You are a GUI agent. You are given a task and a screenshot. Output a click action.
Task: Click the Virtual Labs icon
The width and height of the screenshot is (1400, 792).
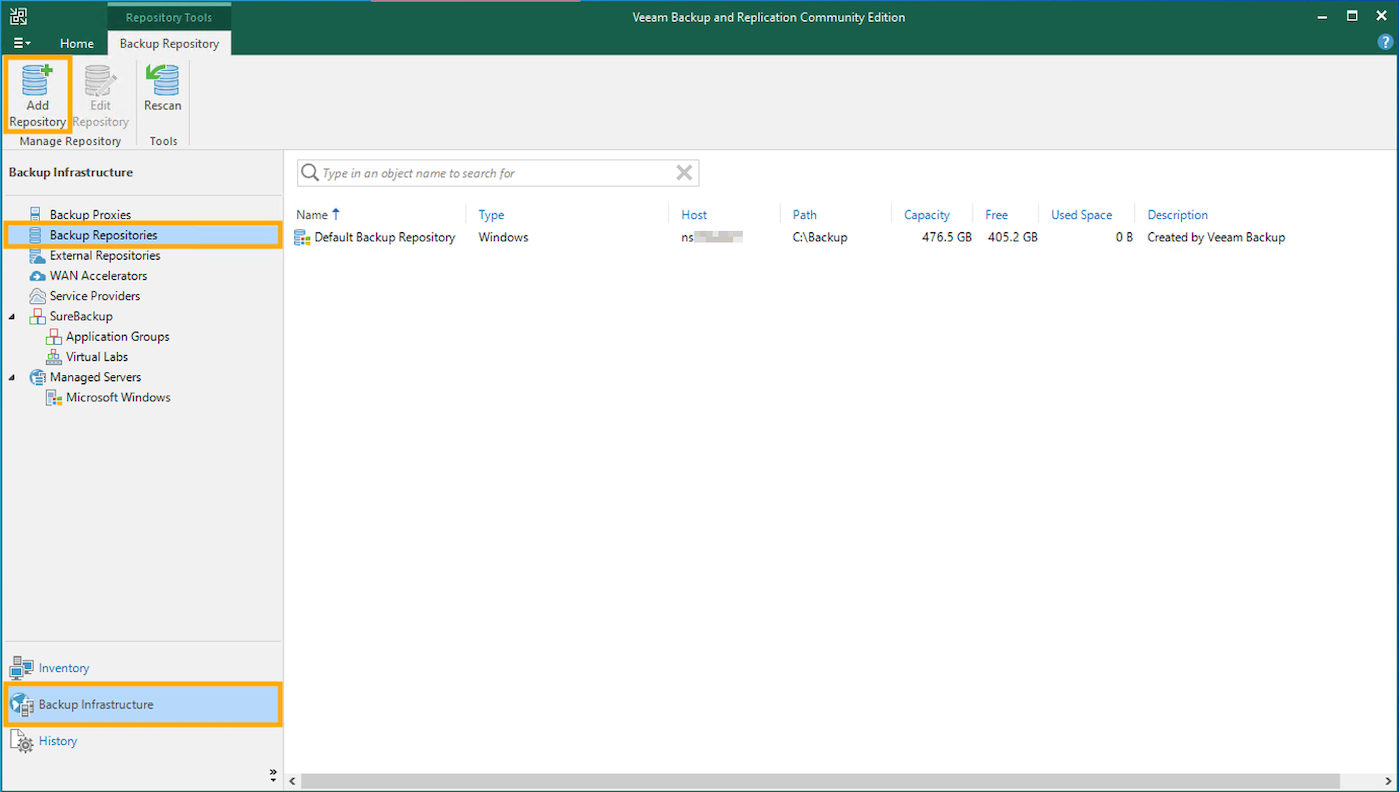tap(53, 356)
